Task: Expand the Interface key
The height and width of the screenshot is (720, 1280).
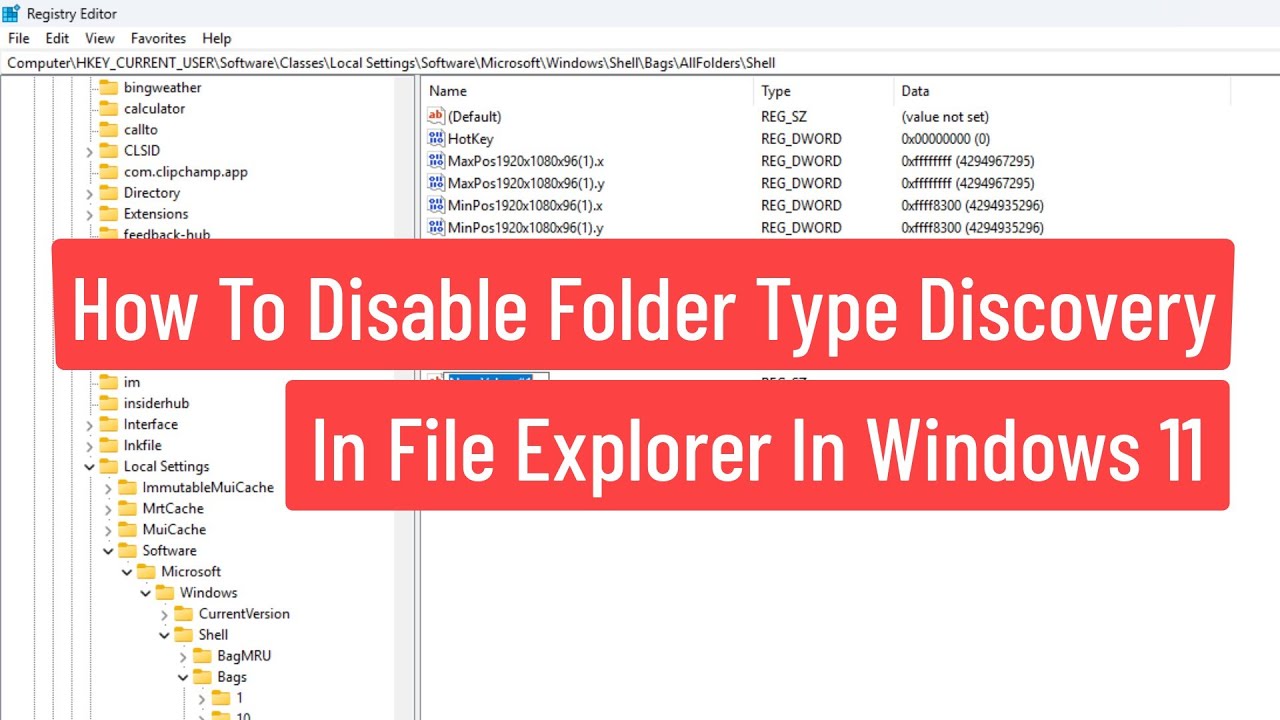Action: coord(89,425)
